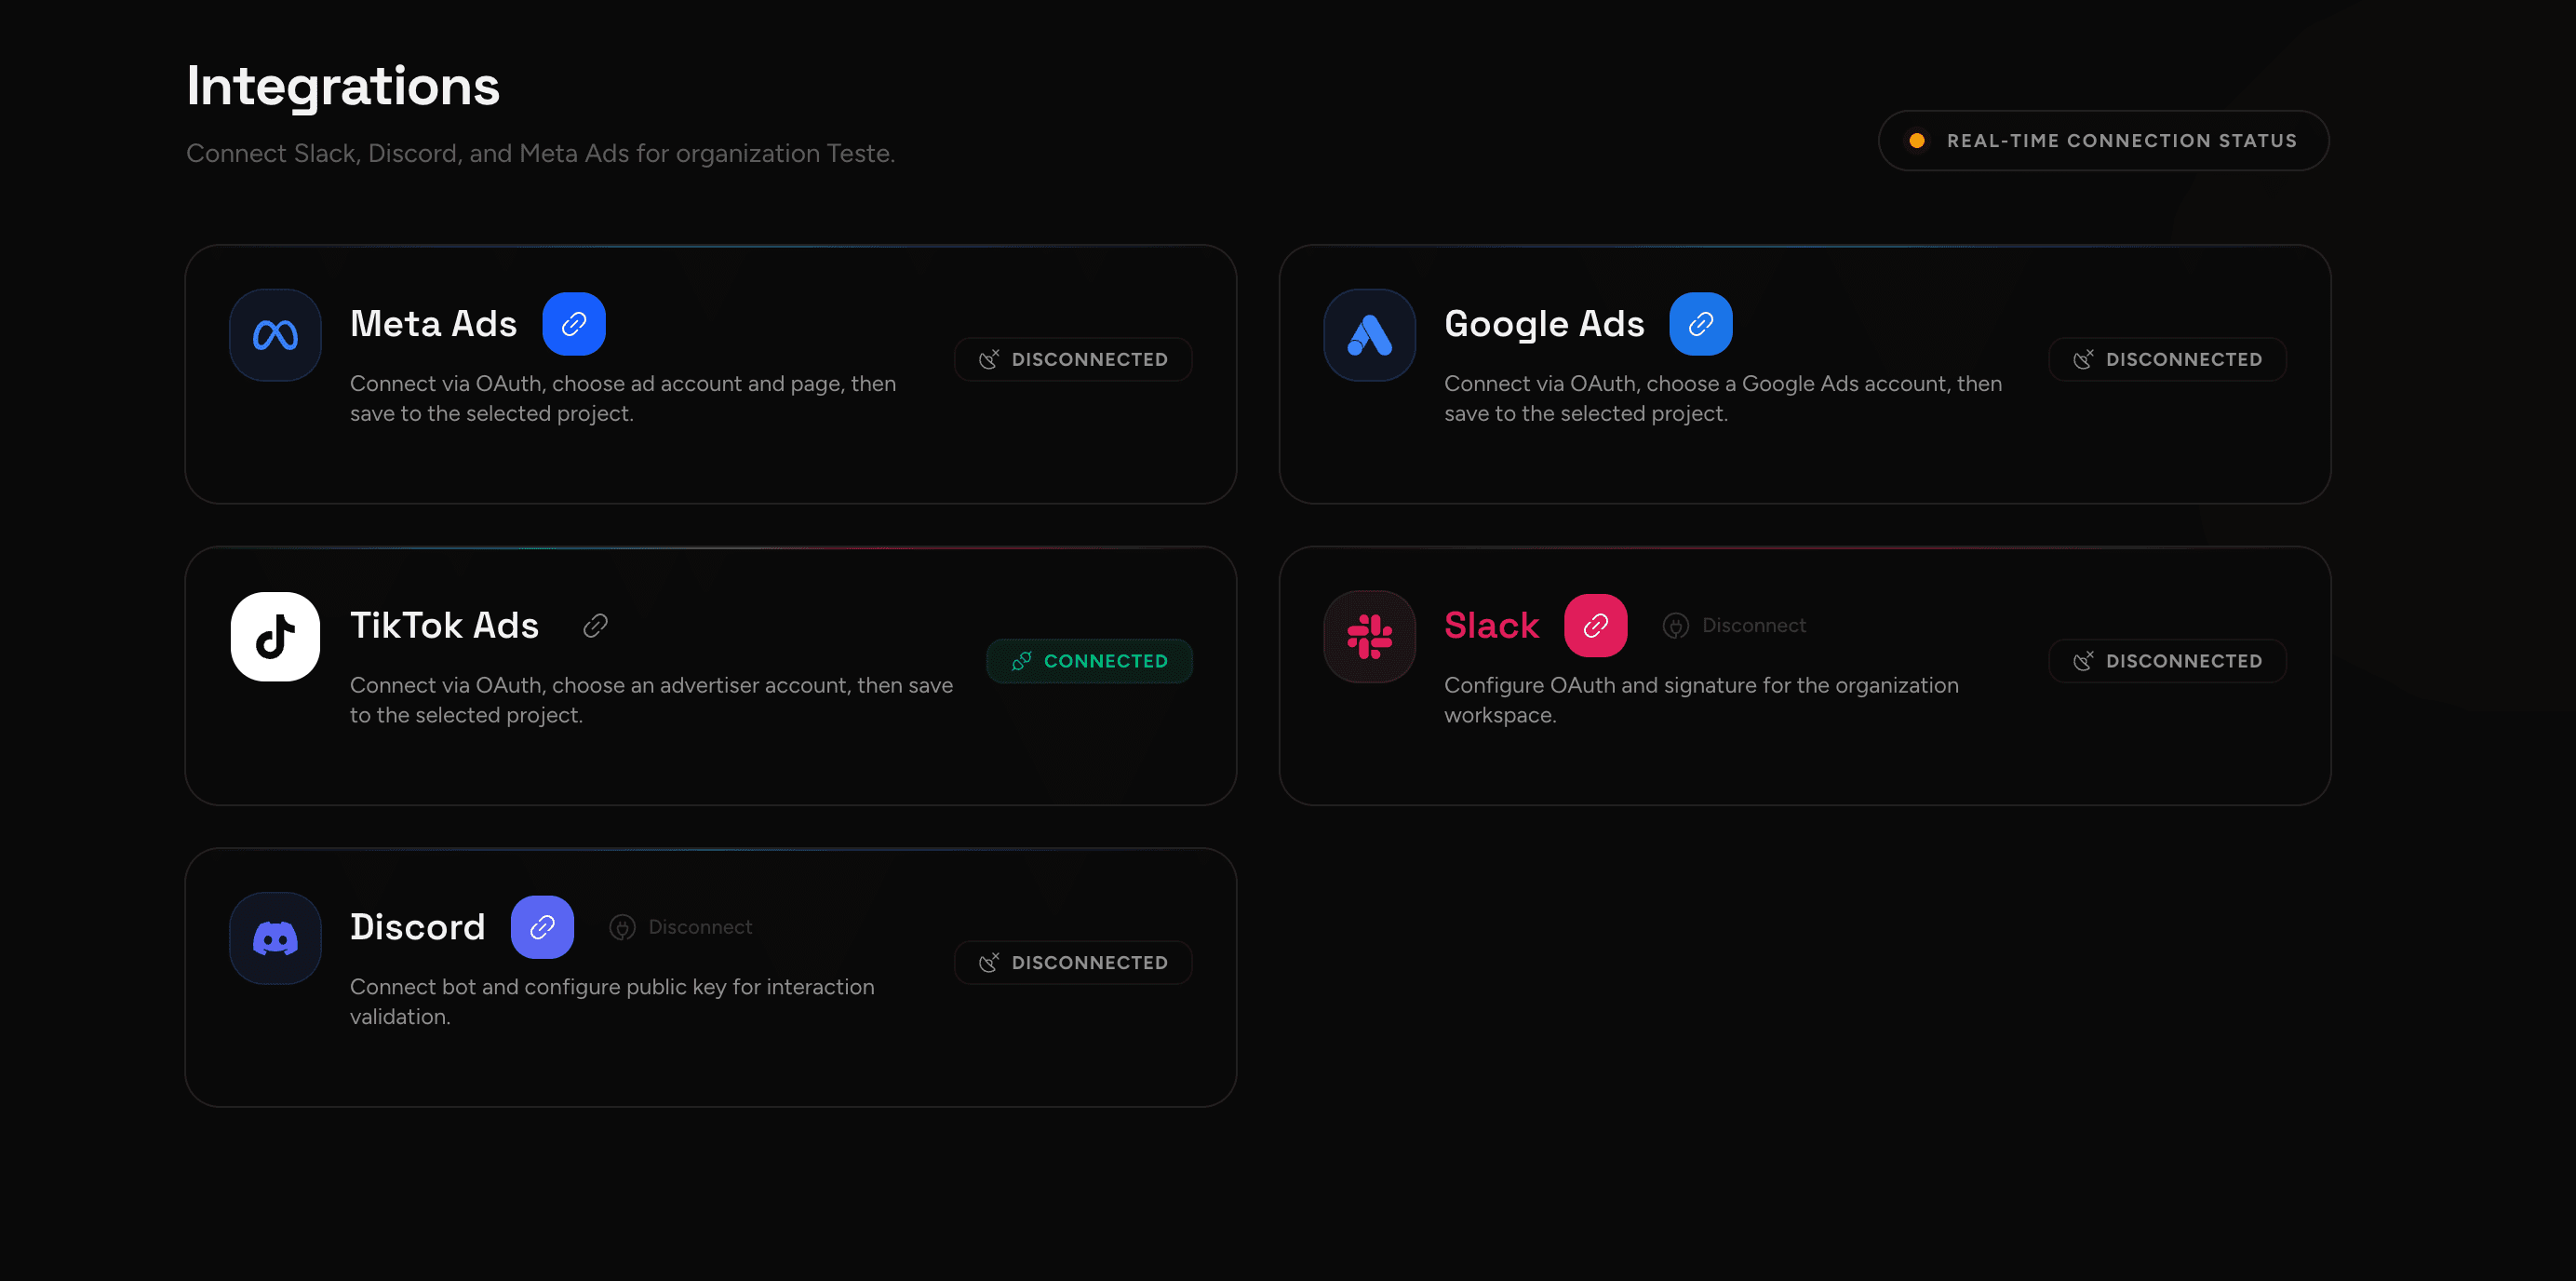Click the Google Ads title text
Viewport: 2576px width, 1281px height.
click(x=1544, y=324)
